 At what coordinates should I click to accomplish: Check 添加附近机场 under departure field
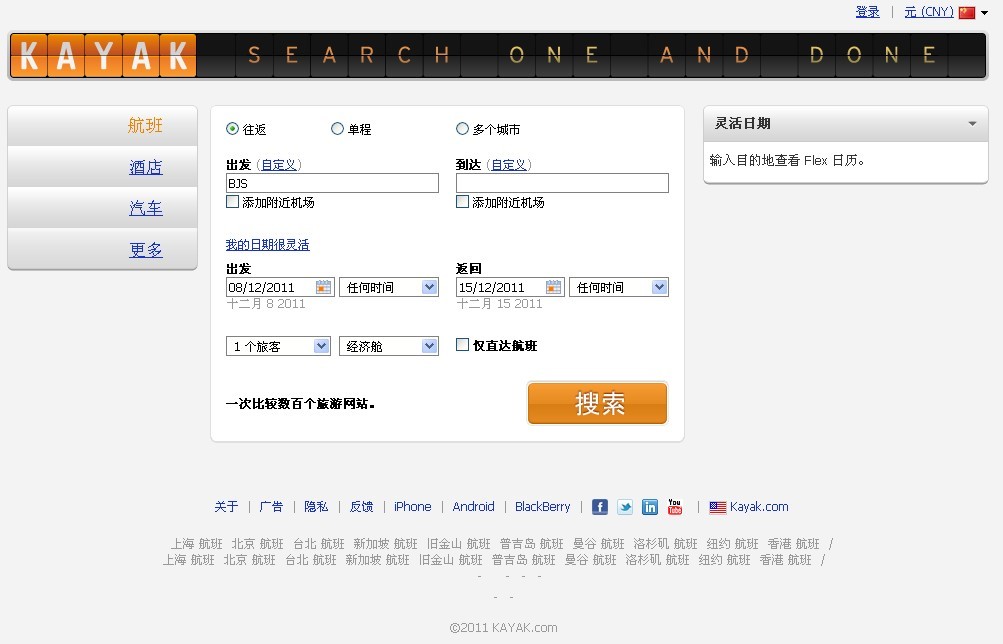pos(233,202)
